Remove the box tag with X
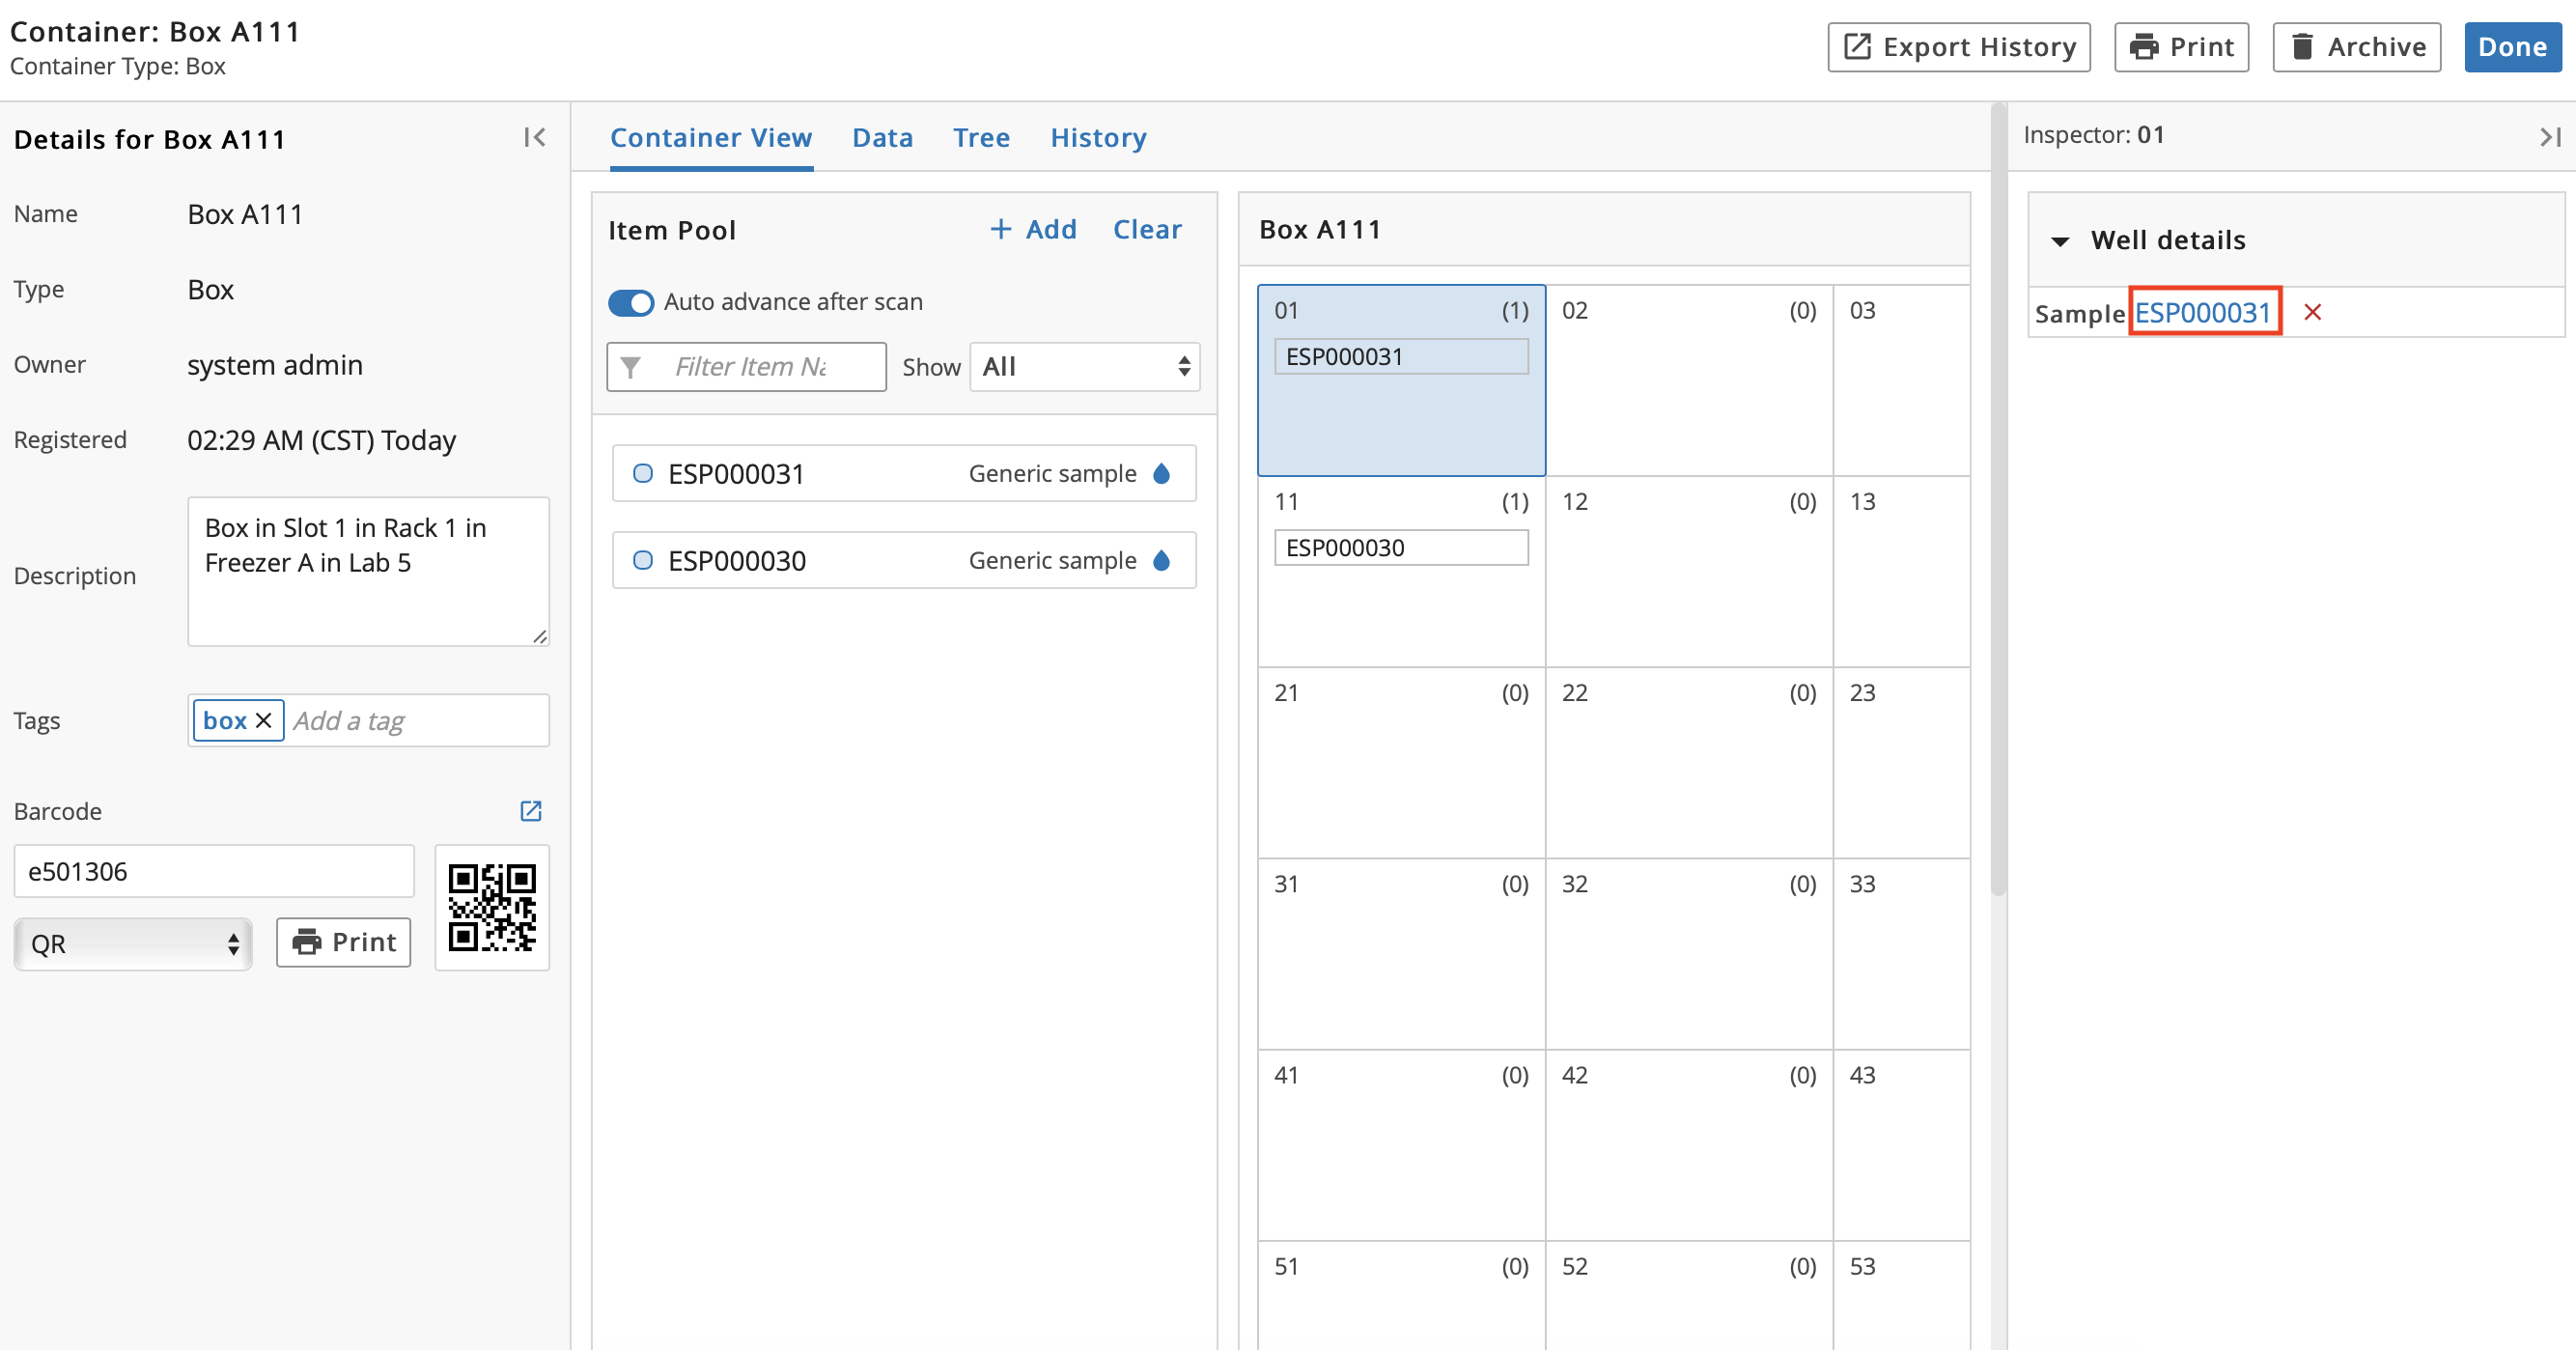Image resolution: width=2576 pixels, height=1350 pixels. [x=264, y=720]
